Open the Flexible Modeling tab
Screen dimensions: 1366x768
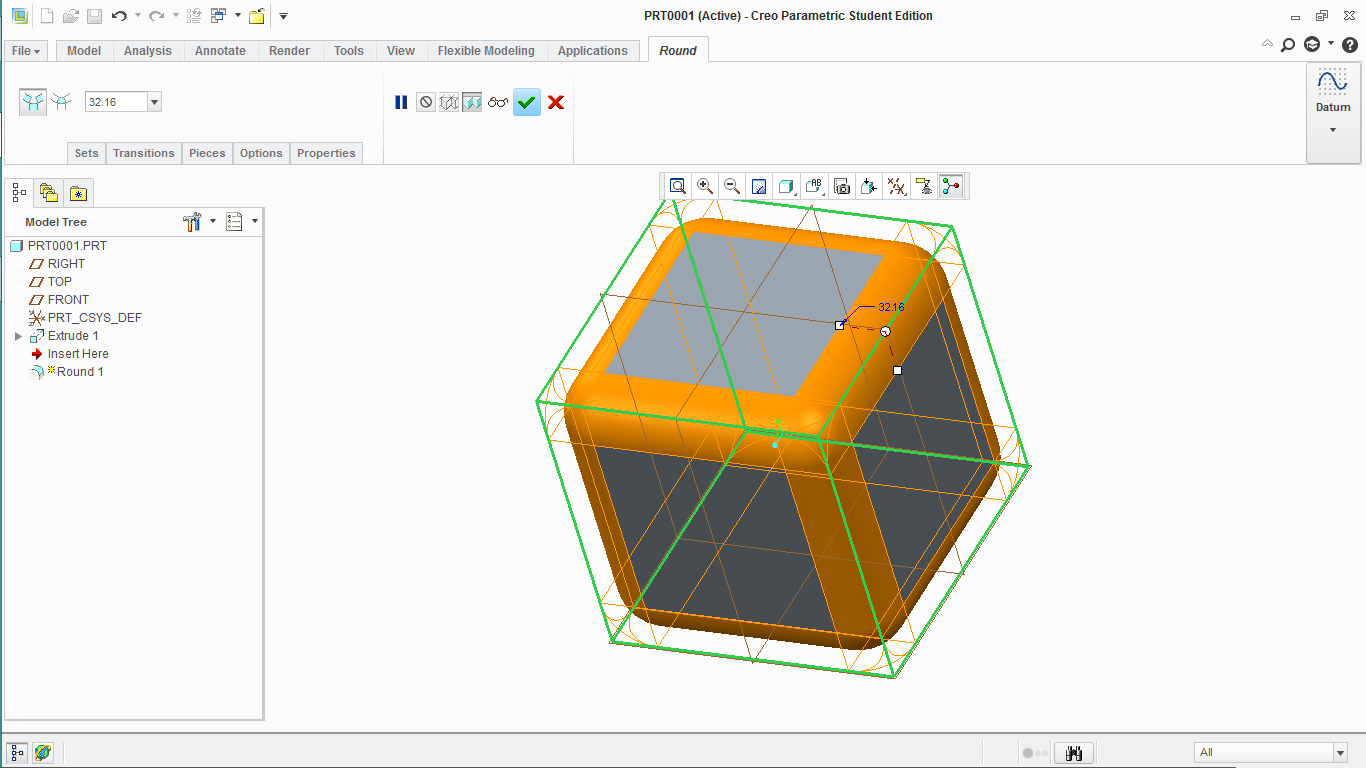486,51
